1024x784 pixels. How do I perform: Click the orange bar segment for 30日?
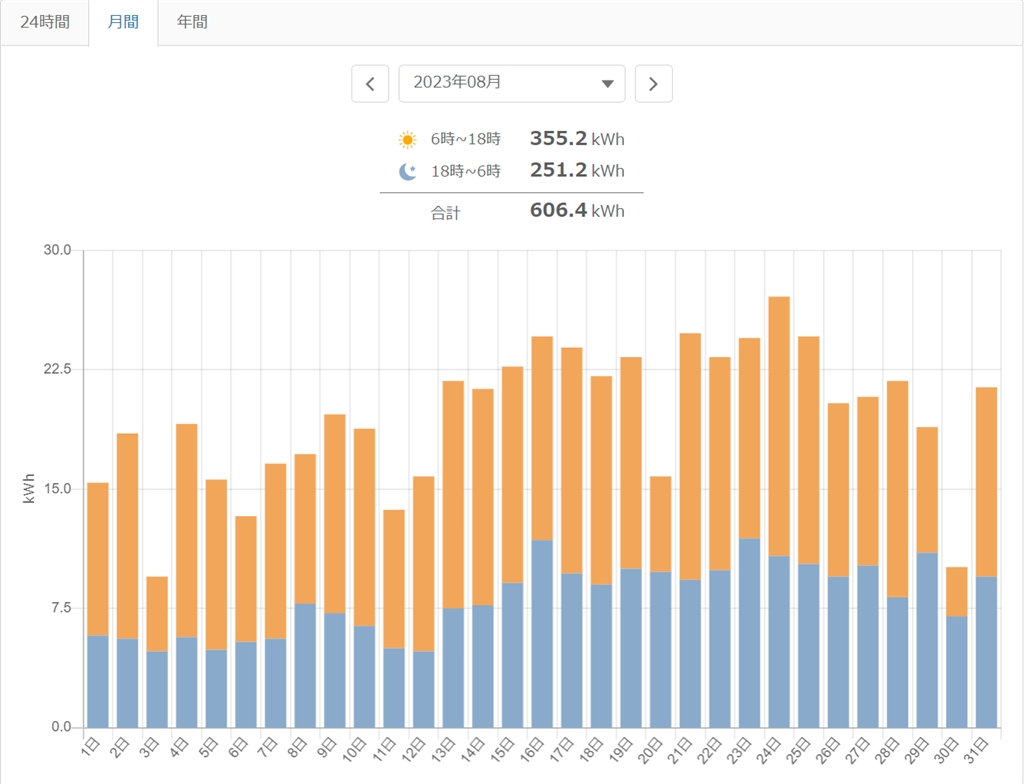tap(957, 591)
